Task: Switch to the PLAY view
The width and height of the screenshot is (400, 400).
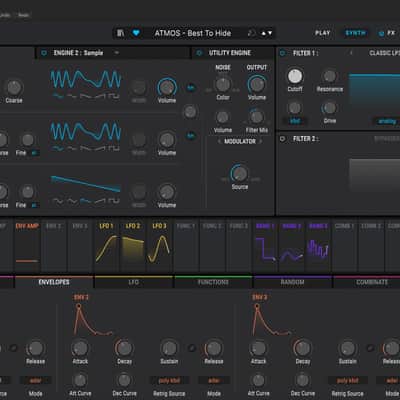Action: tap(323, 33)
